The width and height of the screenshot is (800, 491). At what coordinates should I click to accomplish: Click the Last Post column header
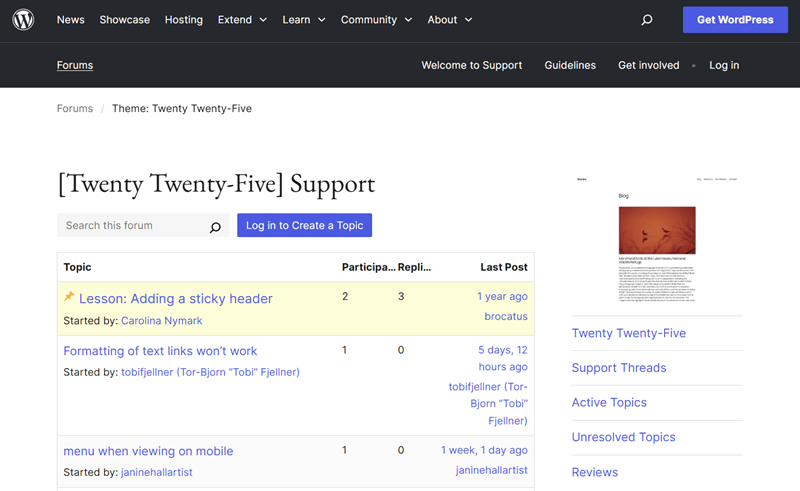tap(504, 267)
